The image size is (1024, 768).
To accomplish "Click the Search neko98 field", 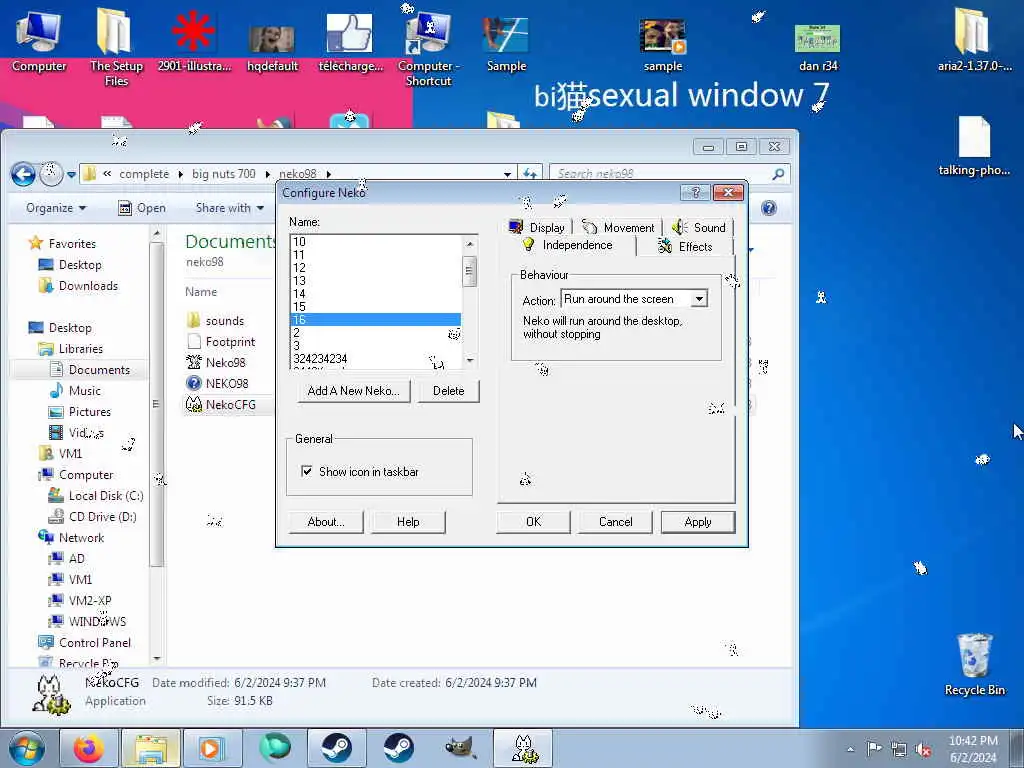I will click(x=661, y=174).
